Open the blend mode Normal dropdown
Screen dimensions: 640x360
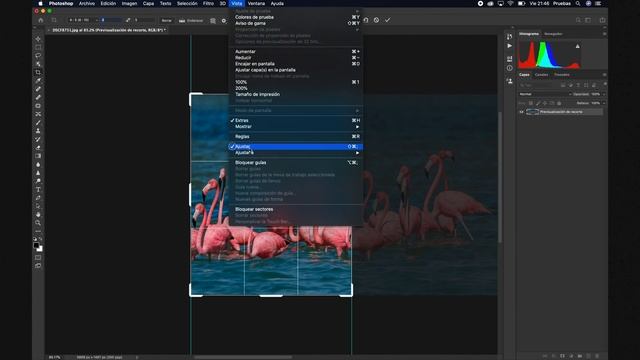tap(545, 94)
